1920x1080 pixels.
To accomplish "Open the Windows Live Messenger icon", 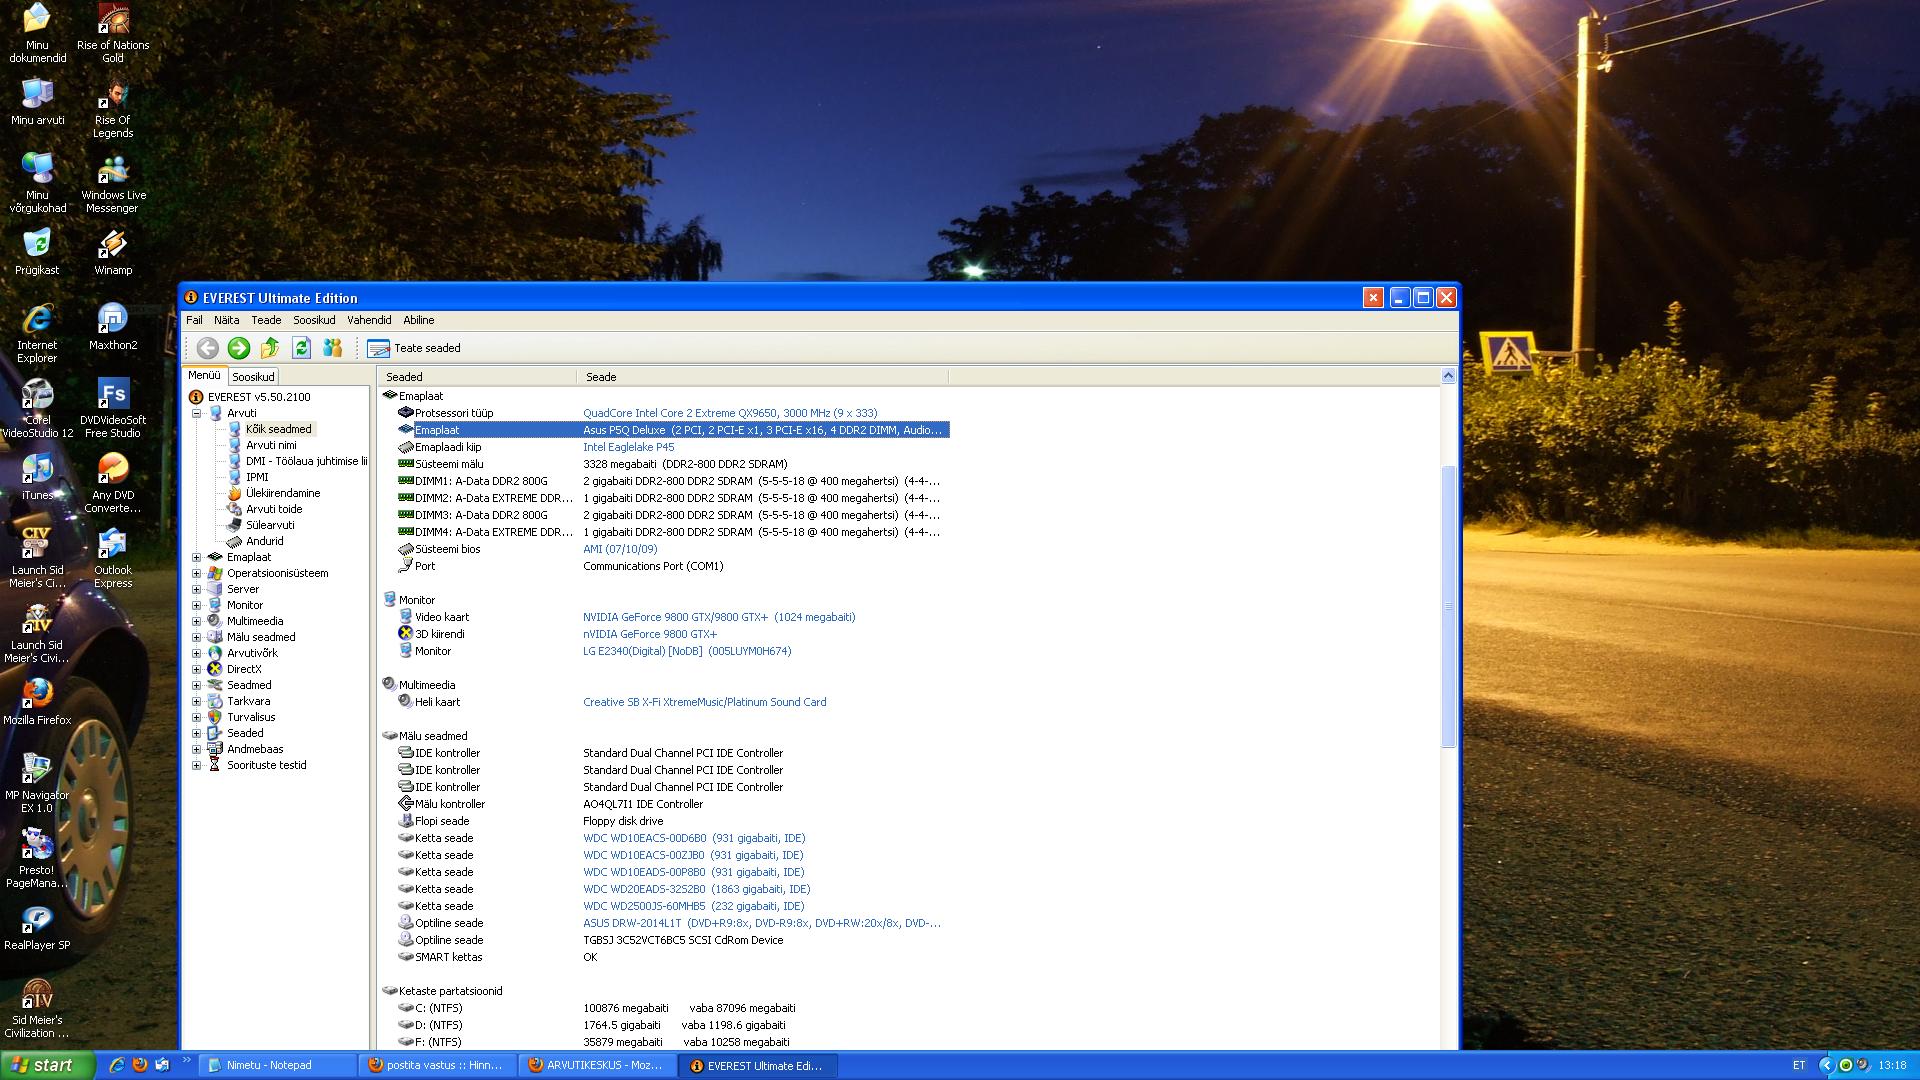I will point(113,183).
